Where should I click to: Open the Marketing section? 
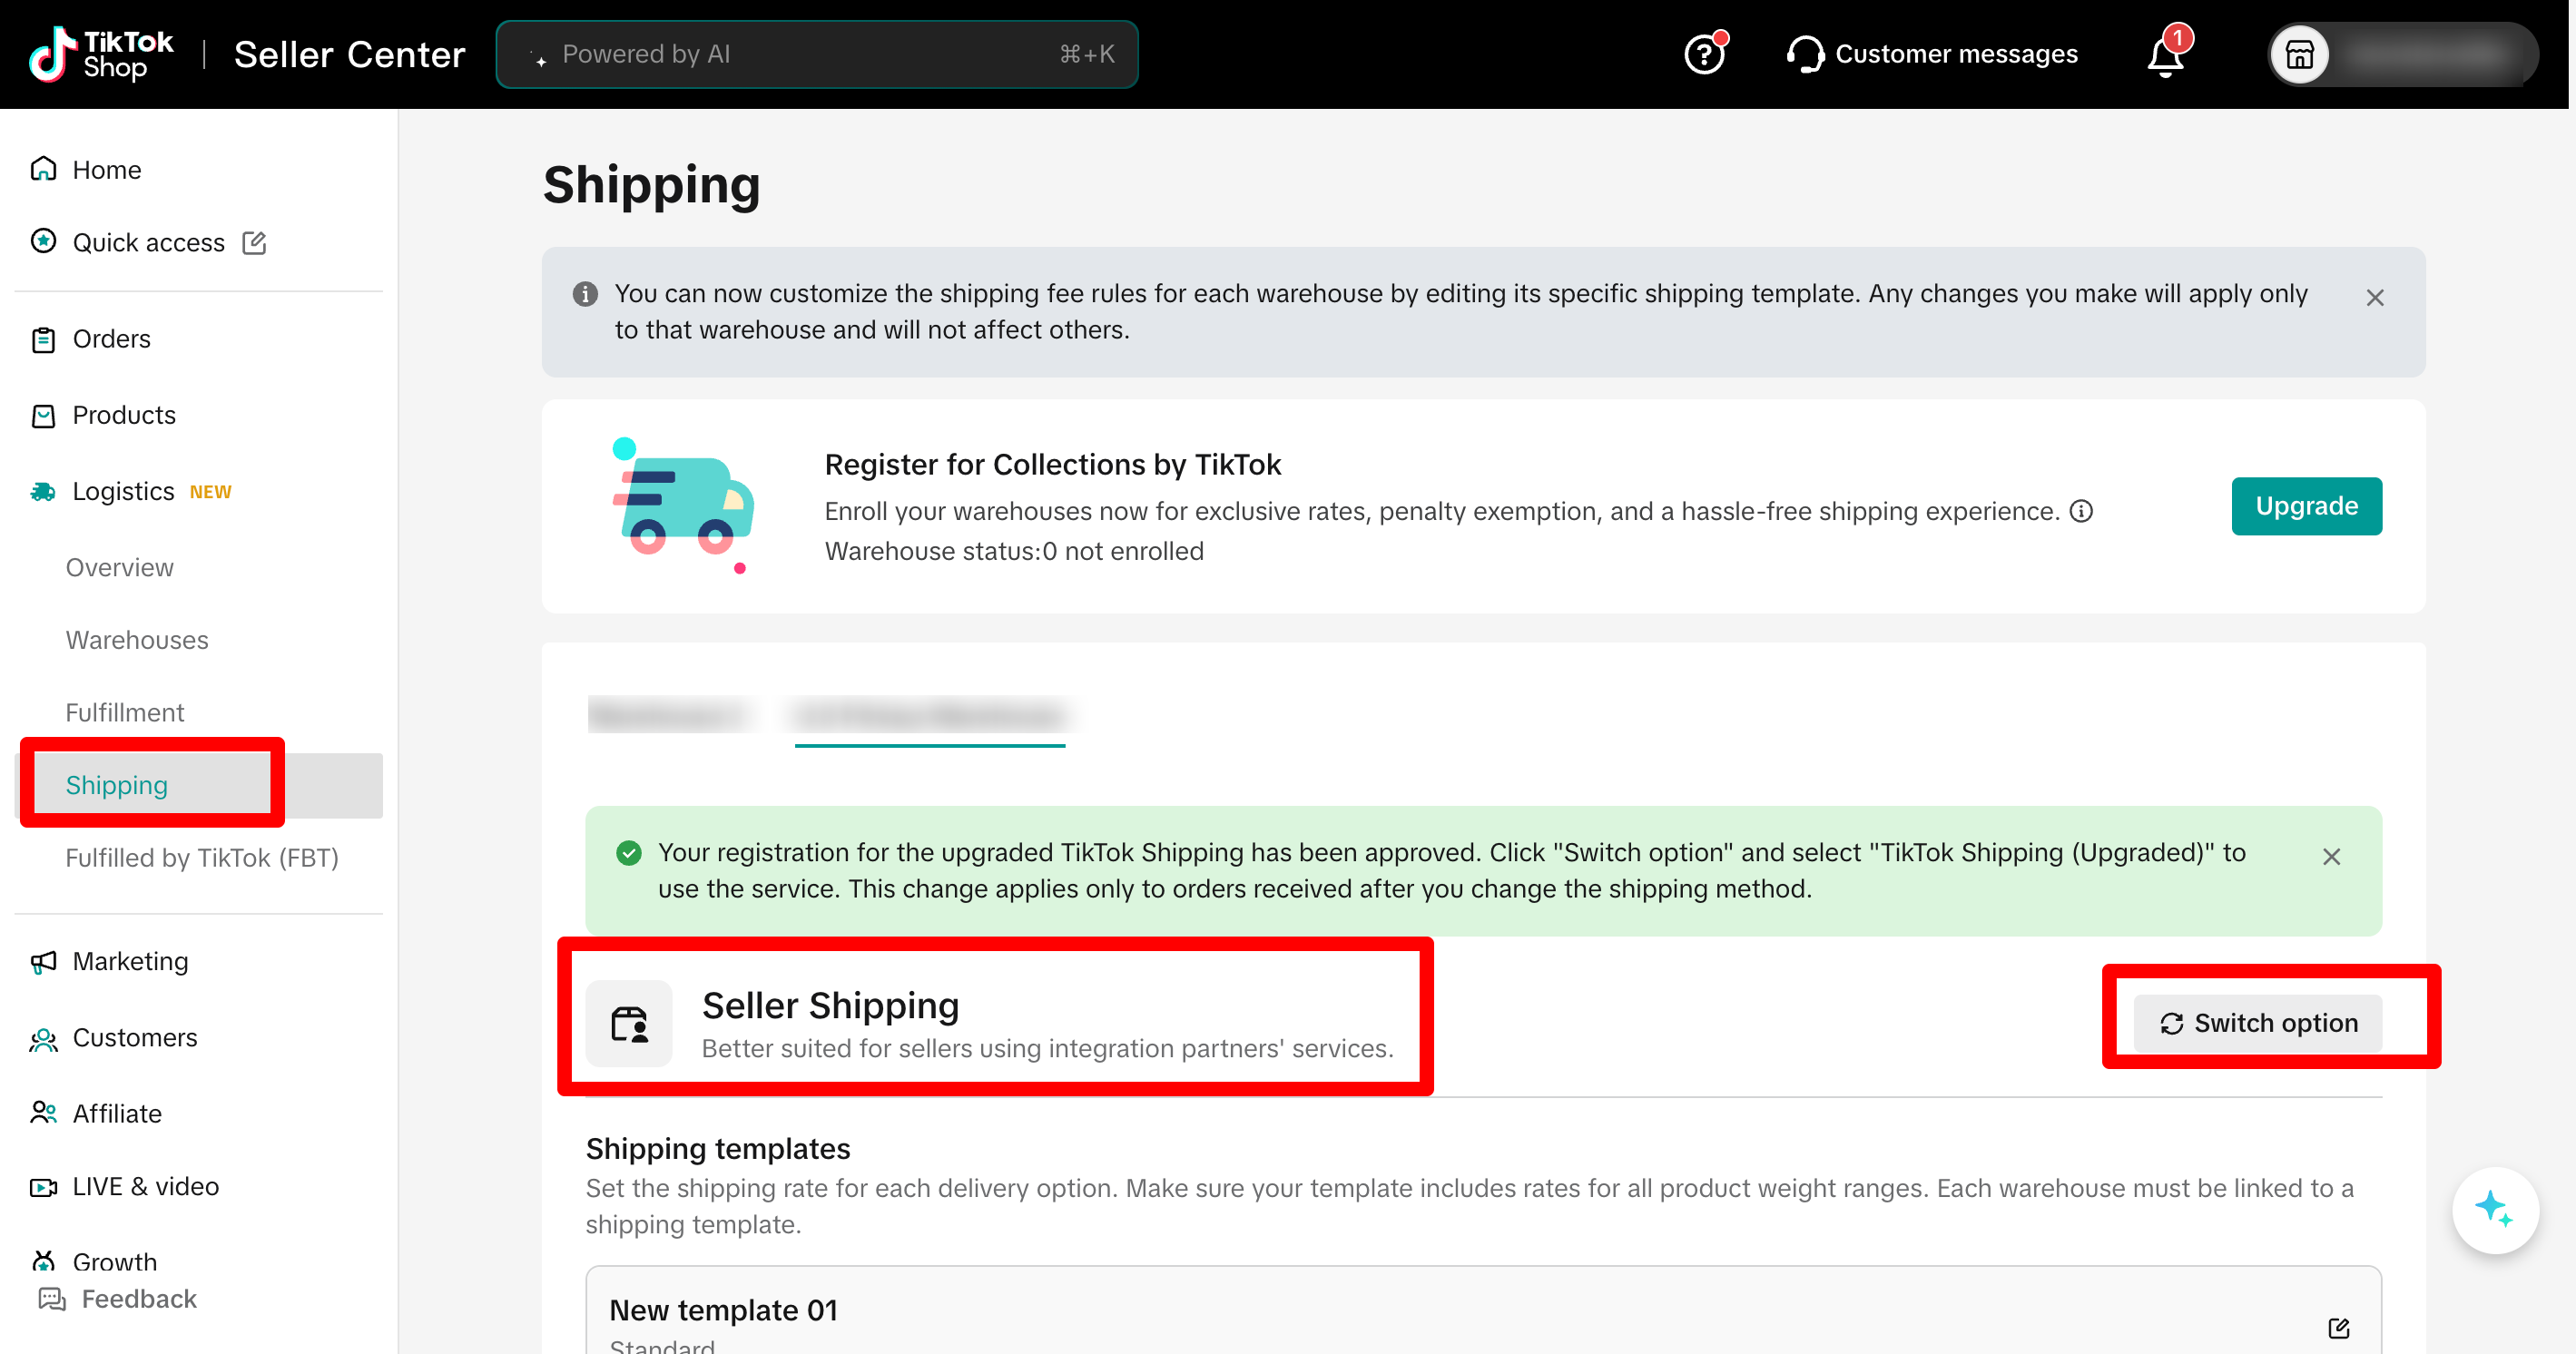pos(130,961)
